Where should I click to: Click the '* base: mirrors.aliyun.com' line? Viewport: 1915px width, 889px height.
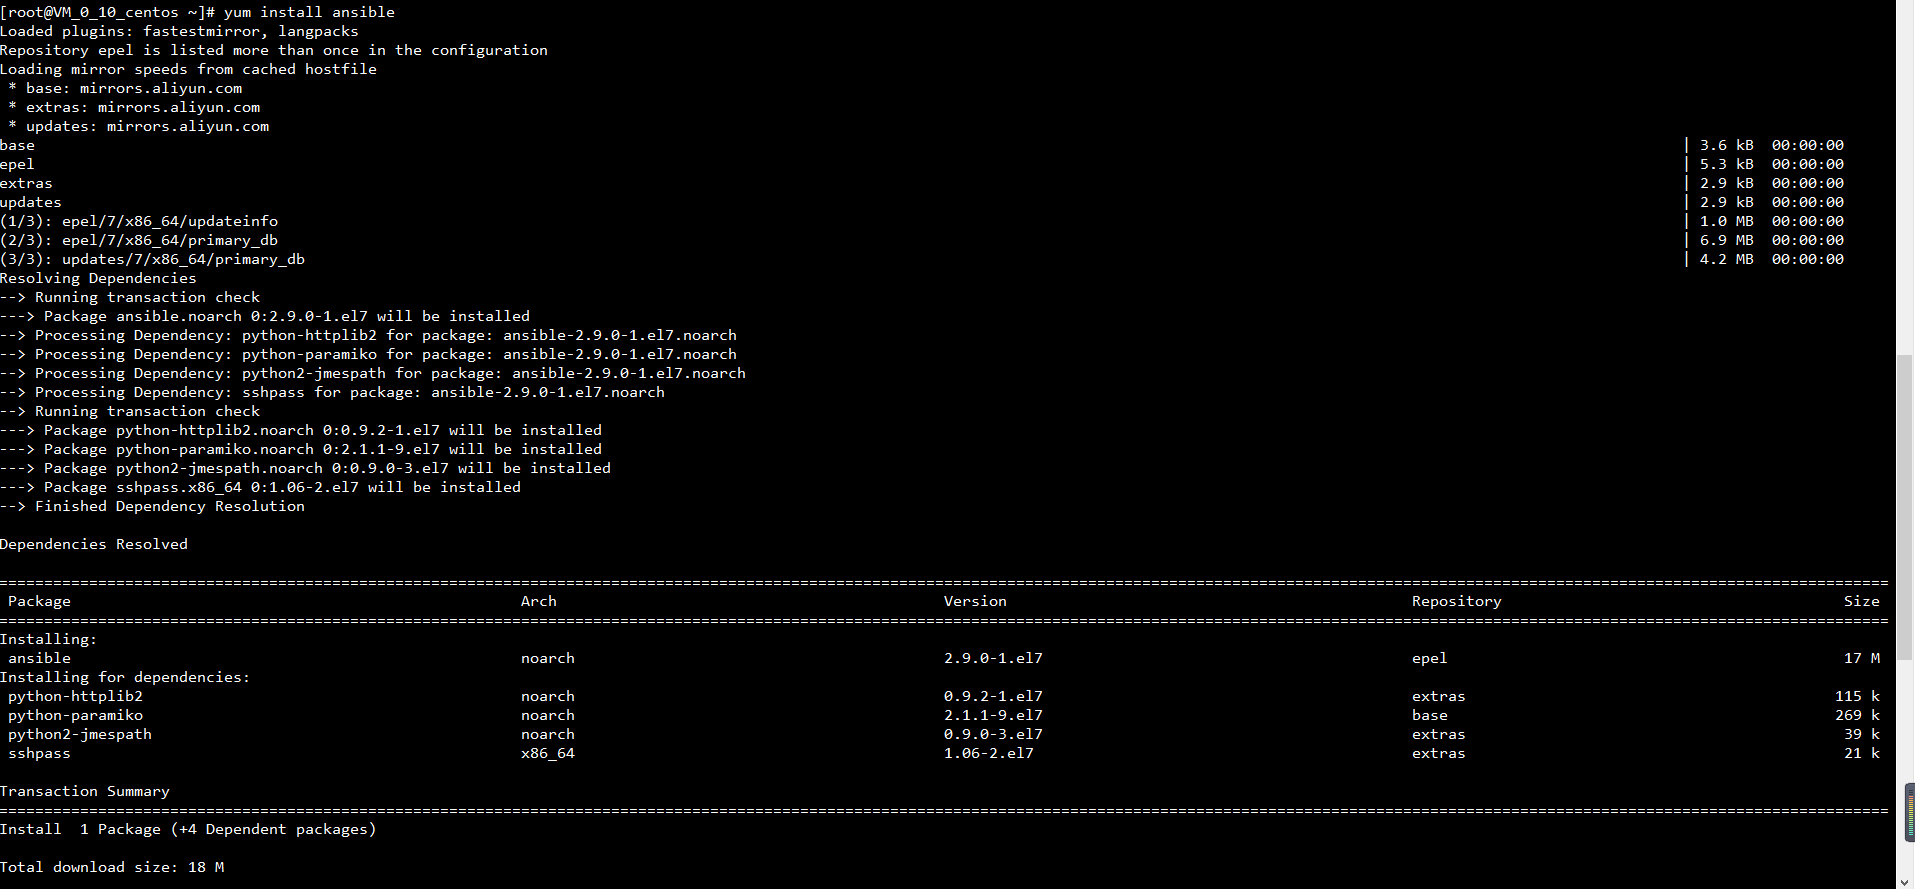tap(125, 88)
